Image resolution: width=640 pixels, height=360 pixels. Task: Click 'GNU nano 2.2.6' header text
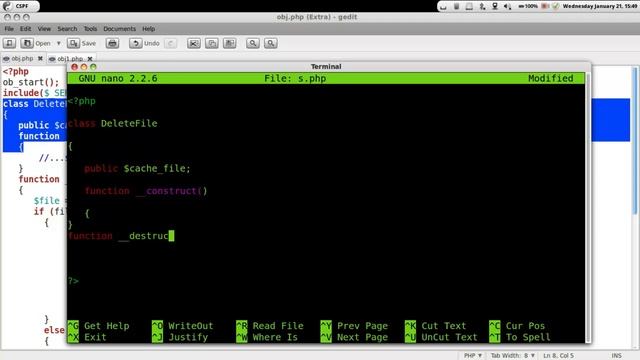[x=118, y=78]
